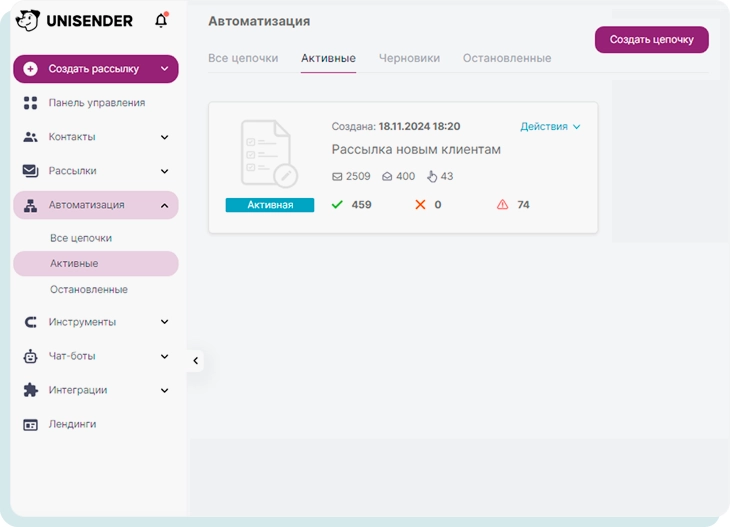Expand the Рассылки menu chevron
The height and width of the screenshot is (527, 730).
pyautogui.click(x=164, y=171)
